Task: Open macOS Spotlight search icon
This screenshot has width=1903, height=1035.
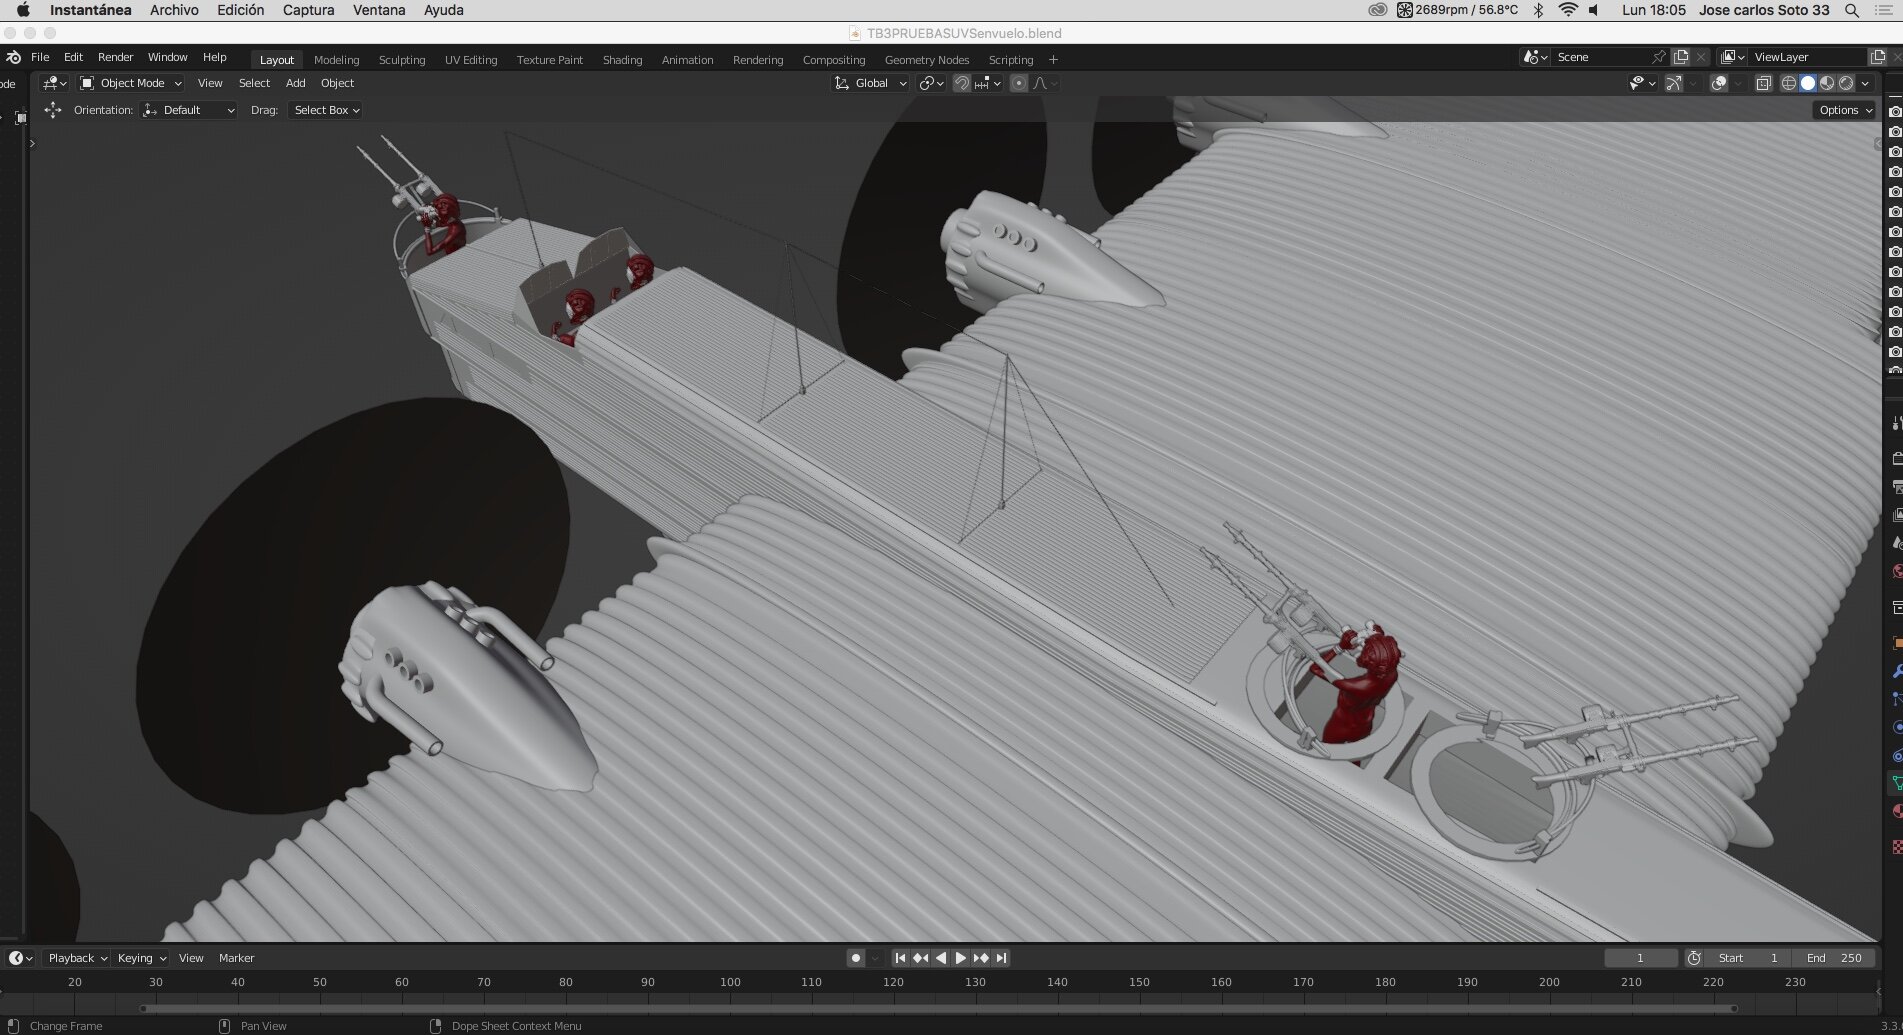Action: (x=1852, y=10)
